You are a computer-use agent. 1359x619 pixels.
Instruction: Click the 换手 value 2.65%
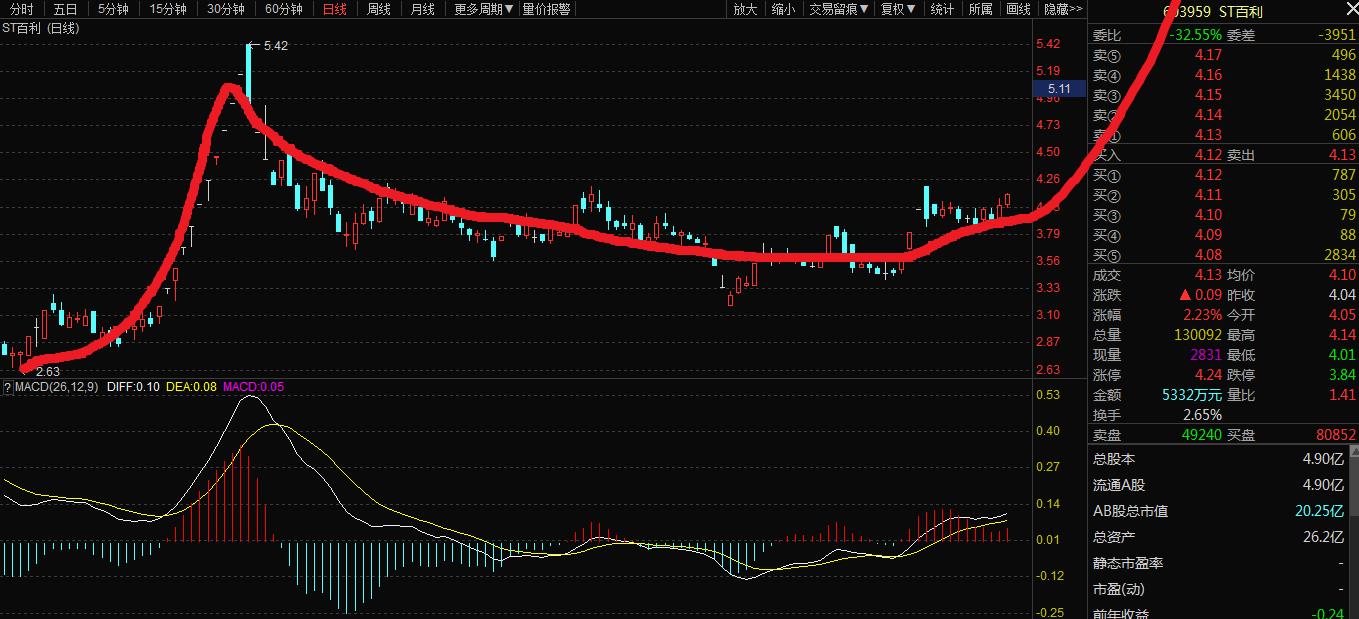(1202, 415)
